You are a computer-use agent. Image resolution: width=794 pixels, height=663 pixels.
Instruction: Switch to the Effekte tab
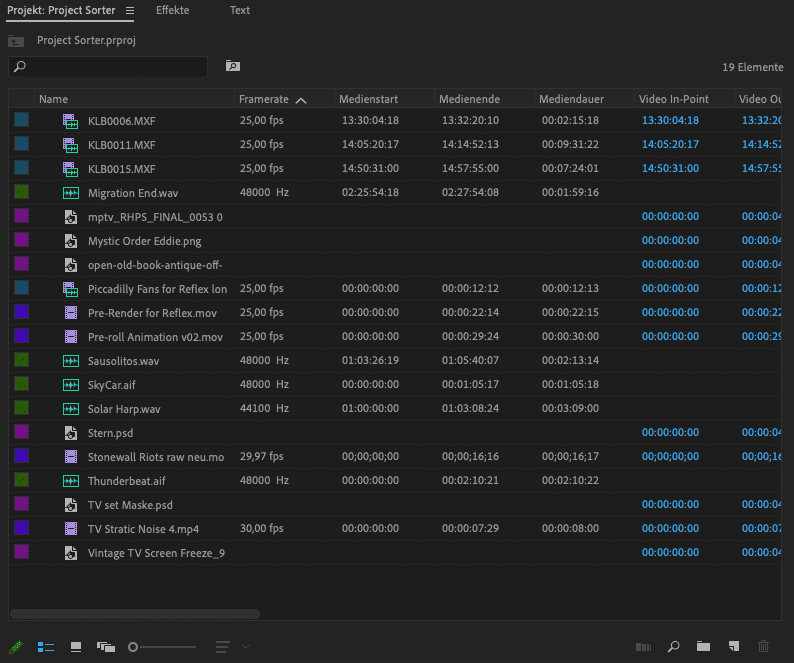coord(172,11)
